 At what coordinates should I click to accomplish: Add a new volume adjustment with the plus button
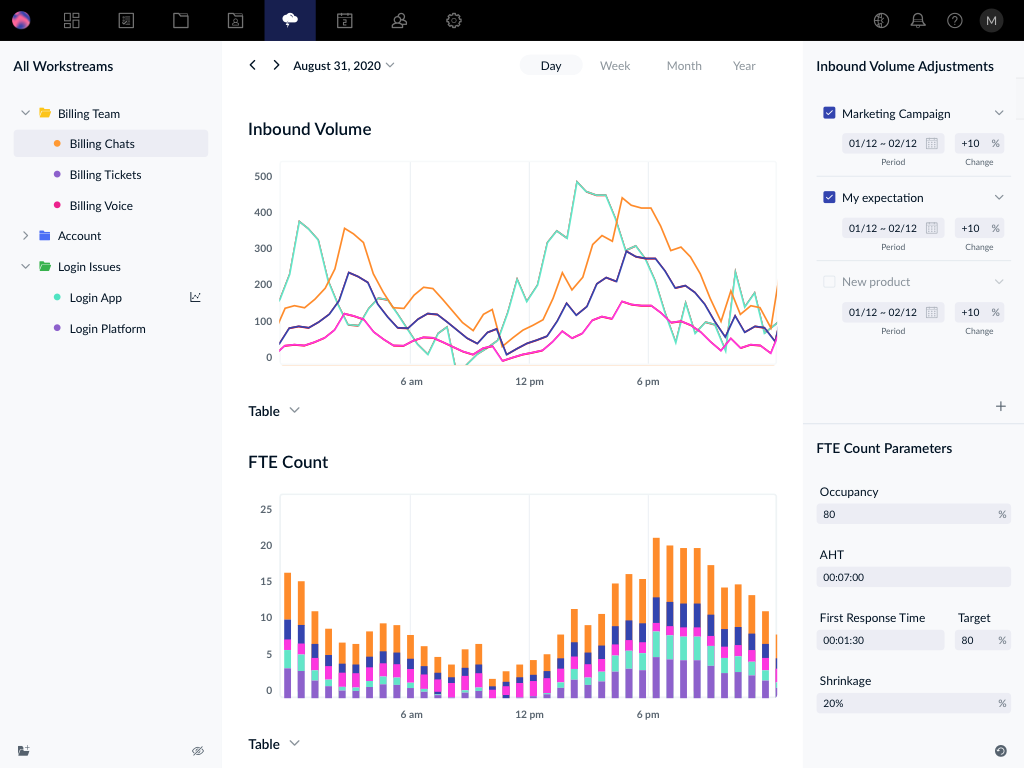coord(1001,406)
